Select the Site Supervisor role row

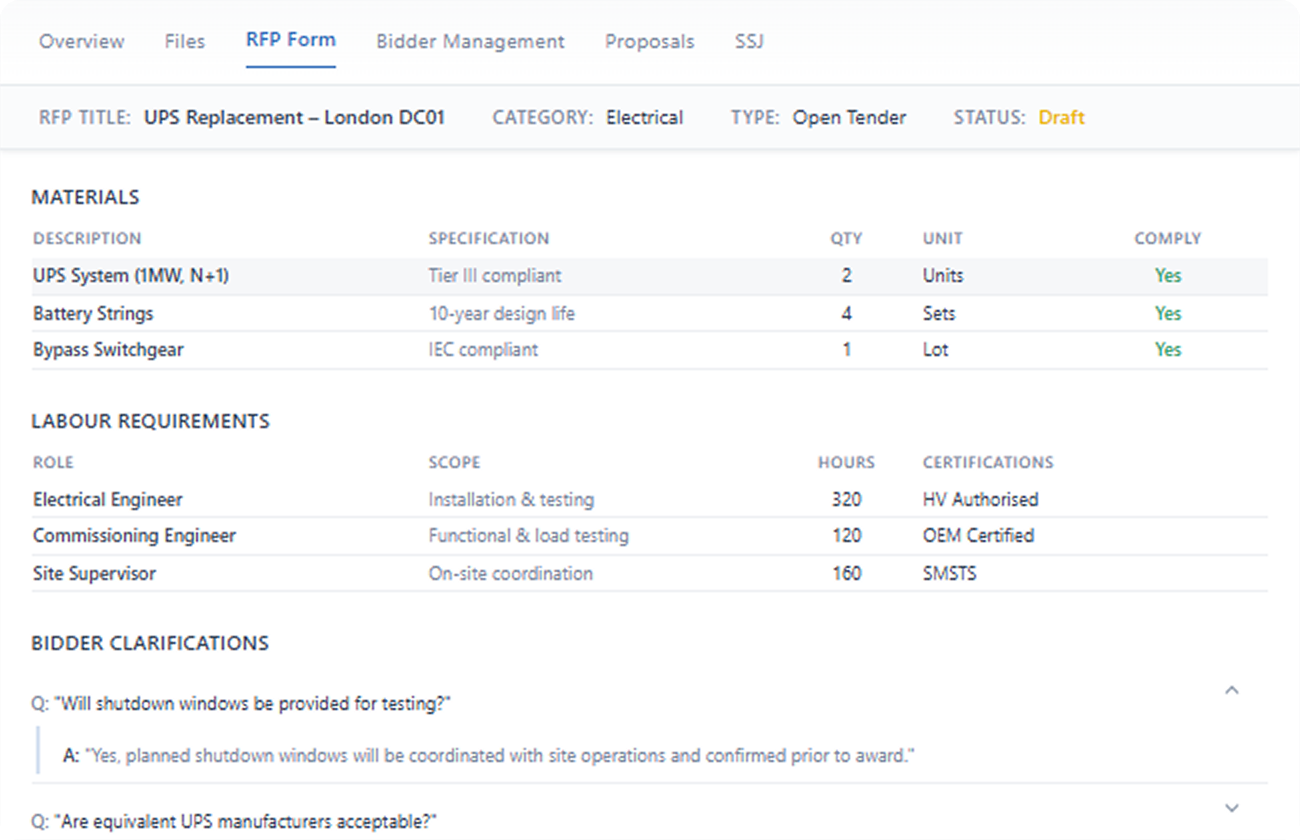point(94,574)
